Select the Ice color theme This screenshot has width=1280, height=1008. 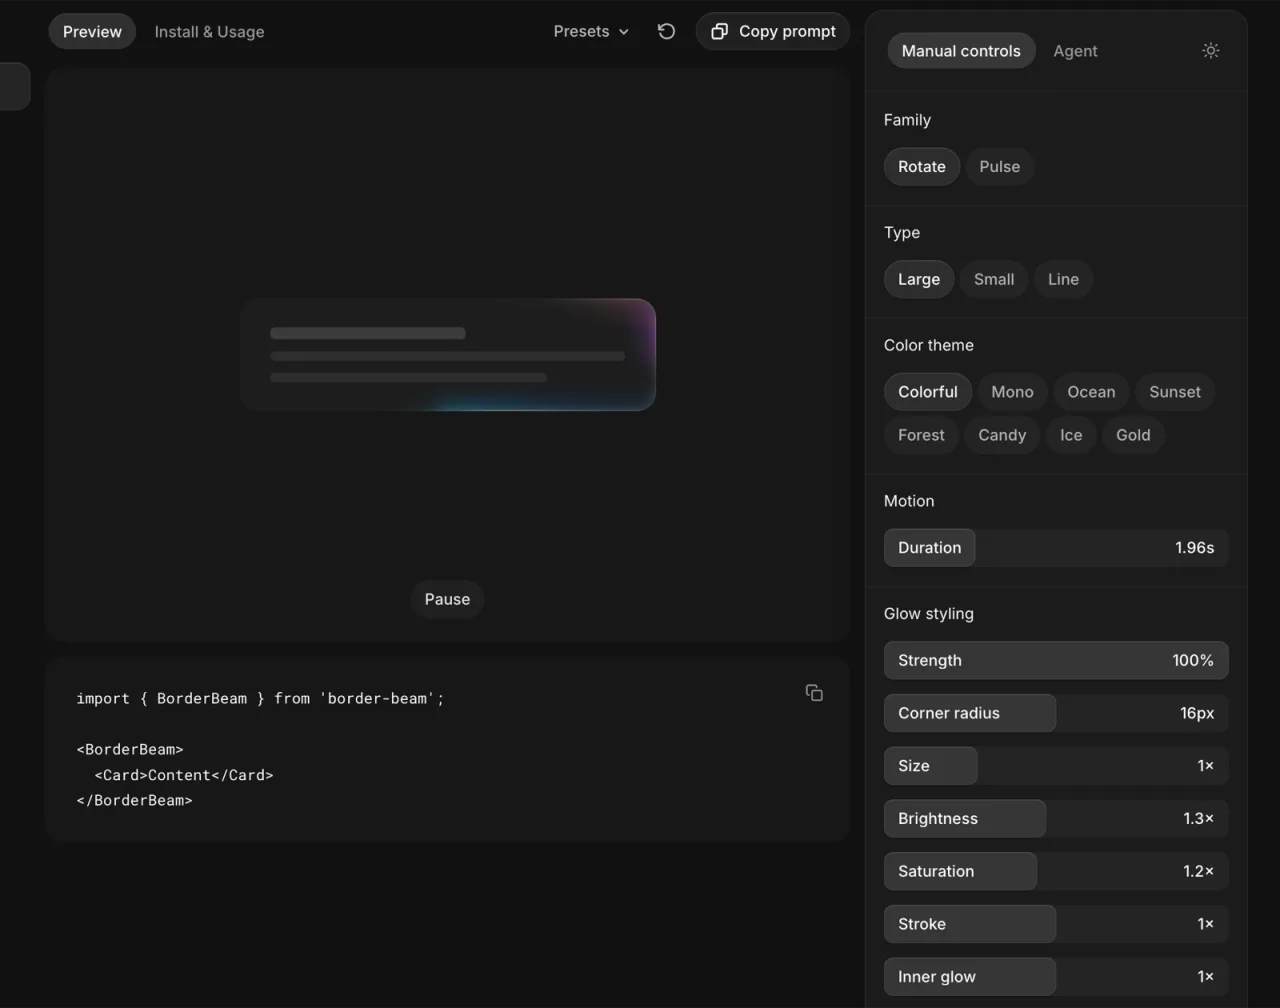(1071, 435)
